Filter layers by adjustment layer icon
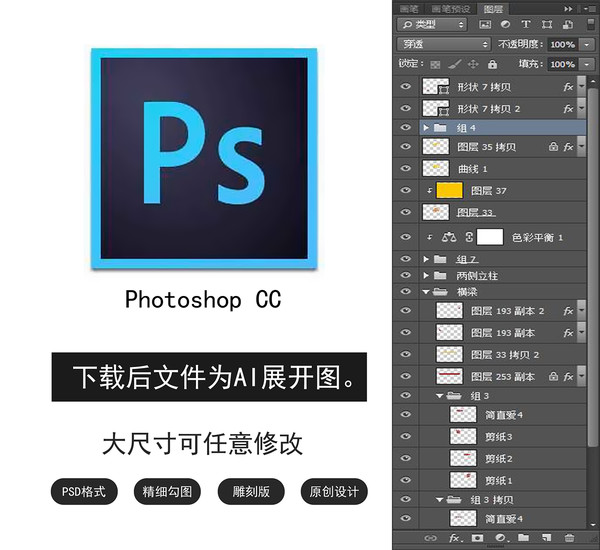 click(505, 24)
